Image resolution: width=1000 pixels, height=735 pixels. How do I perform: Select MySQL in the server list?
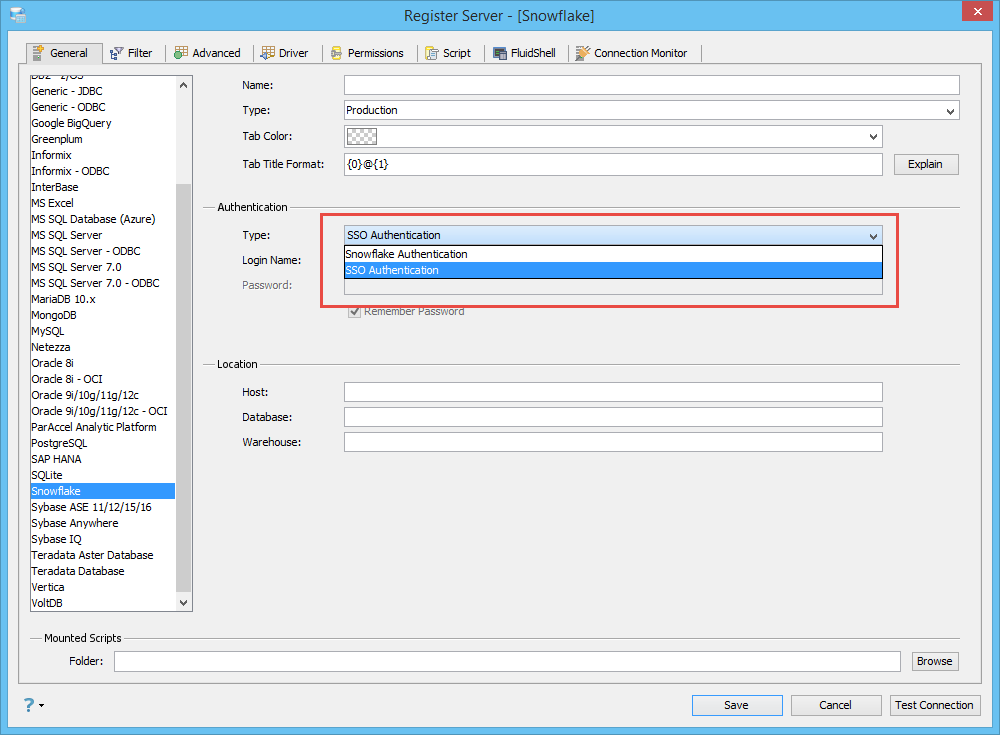click(x=103, y=331)
